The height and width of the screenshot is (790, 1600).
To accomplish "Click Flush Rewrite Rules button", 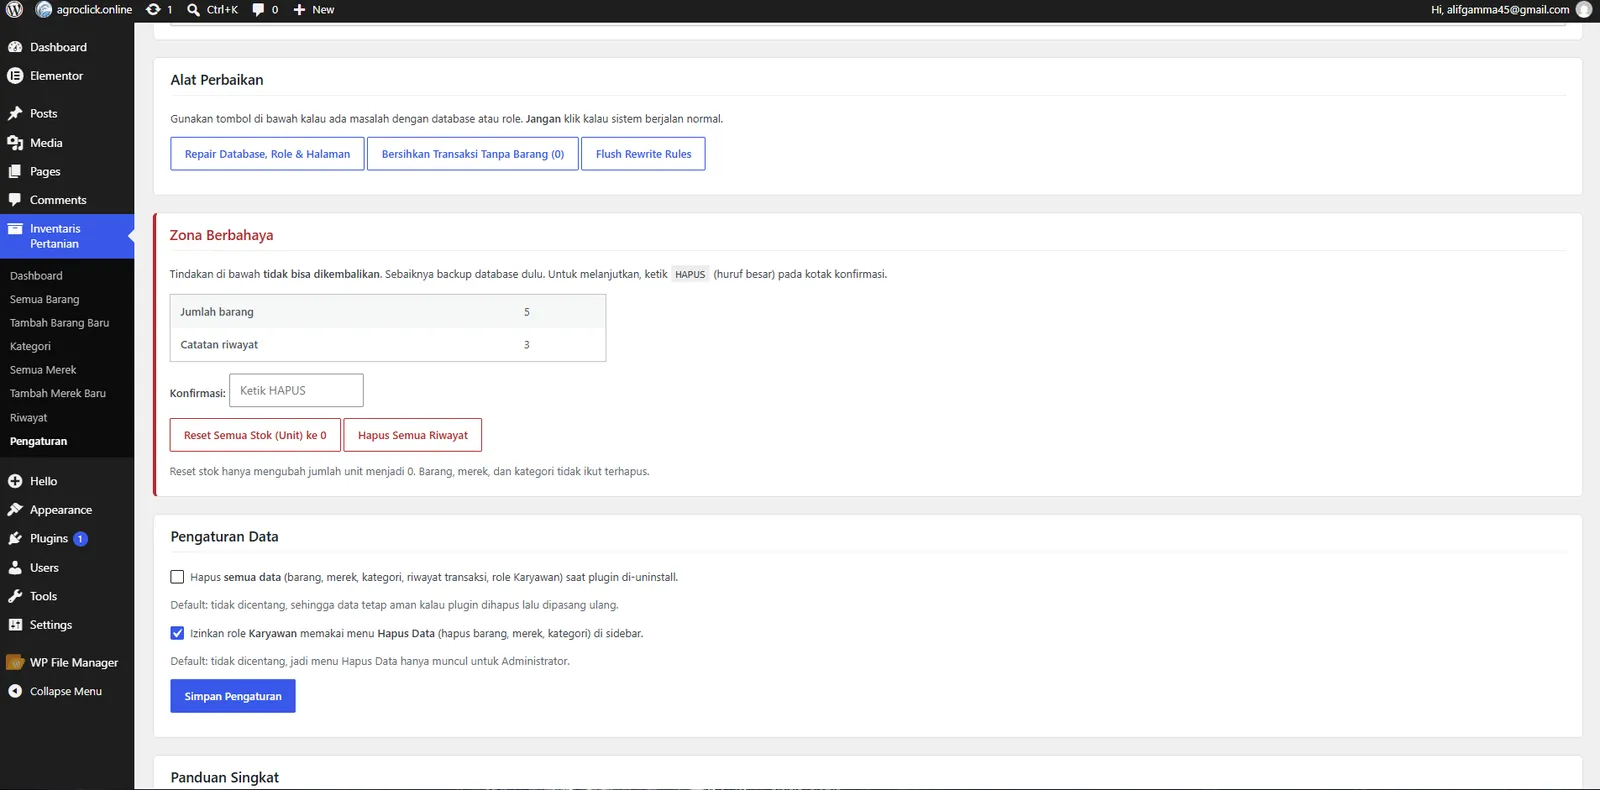I will point(643,154).
